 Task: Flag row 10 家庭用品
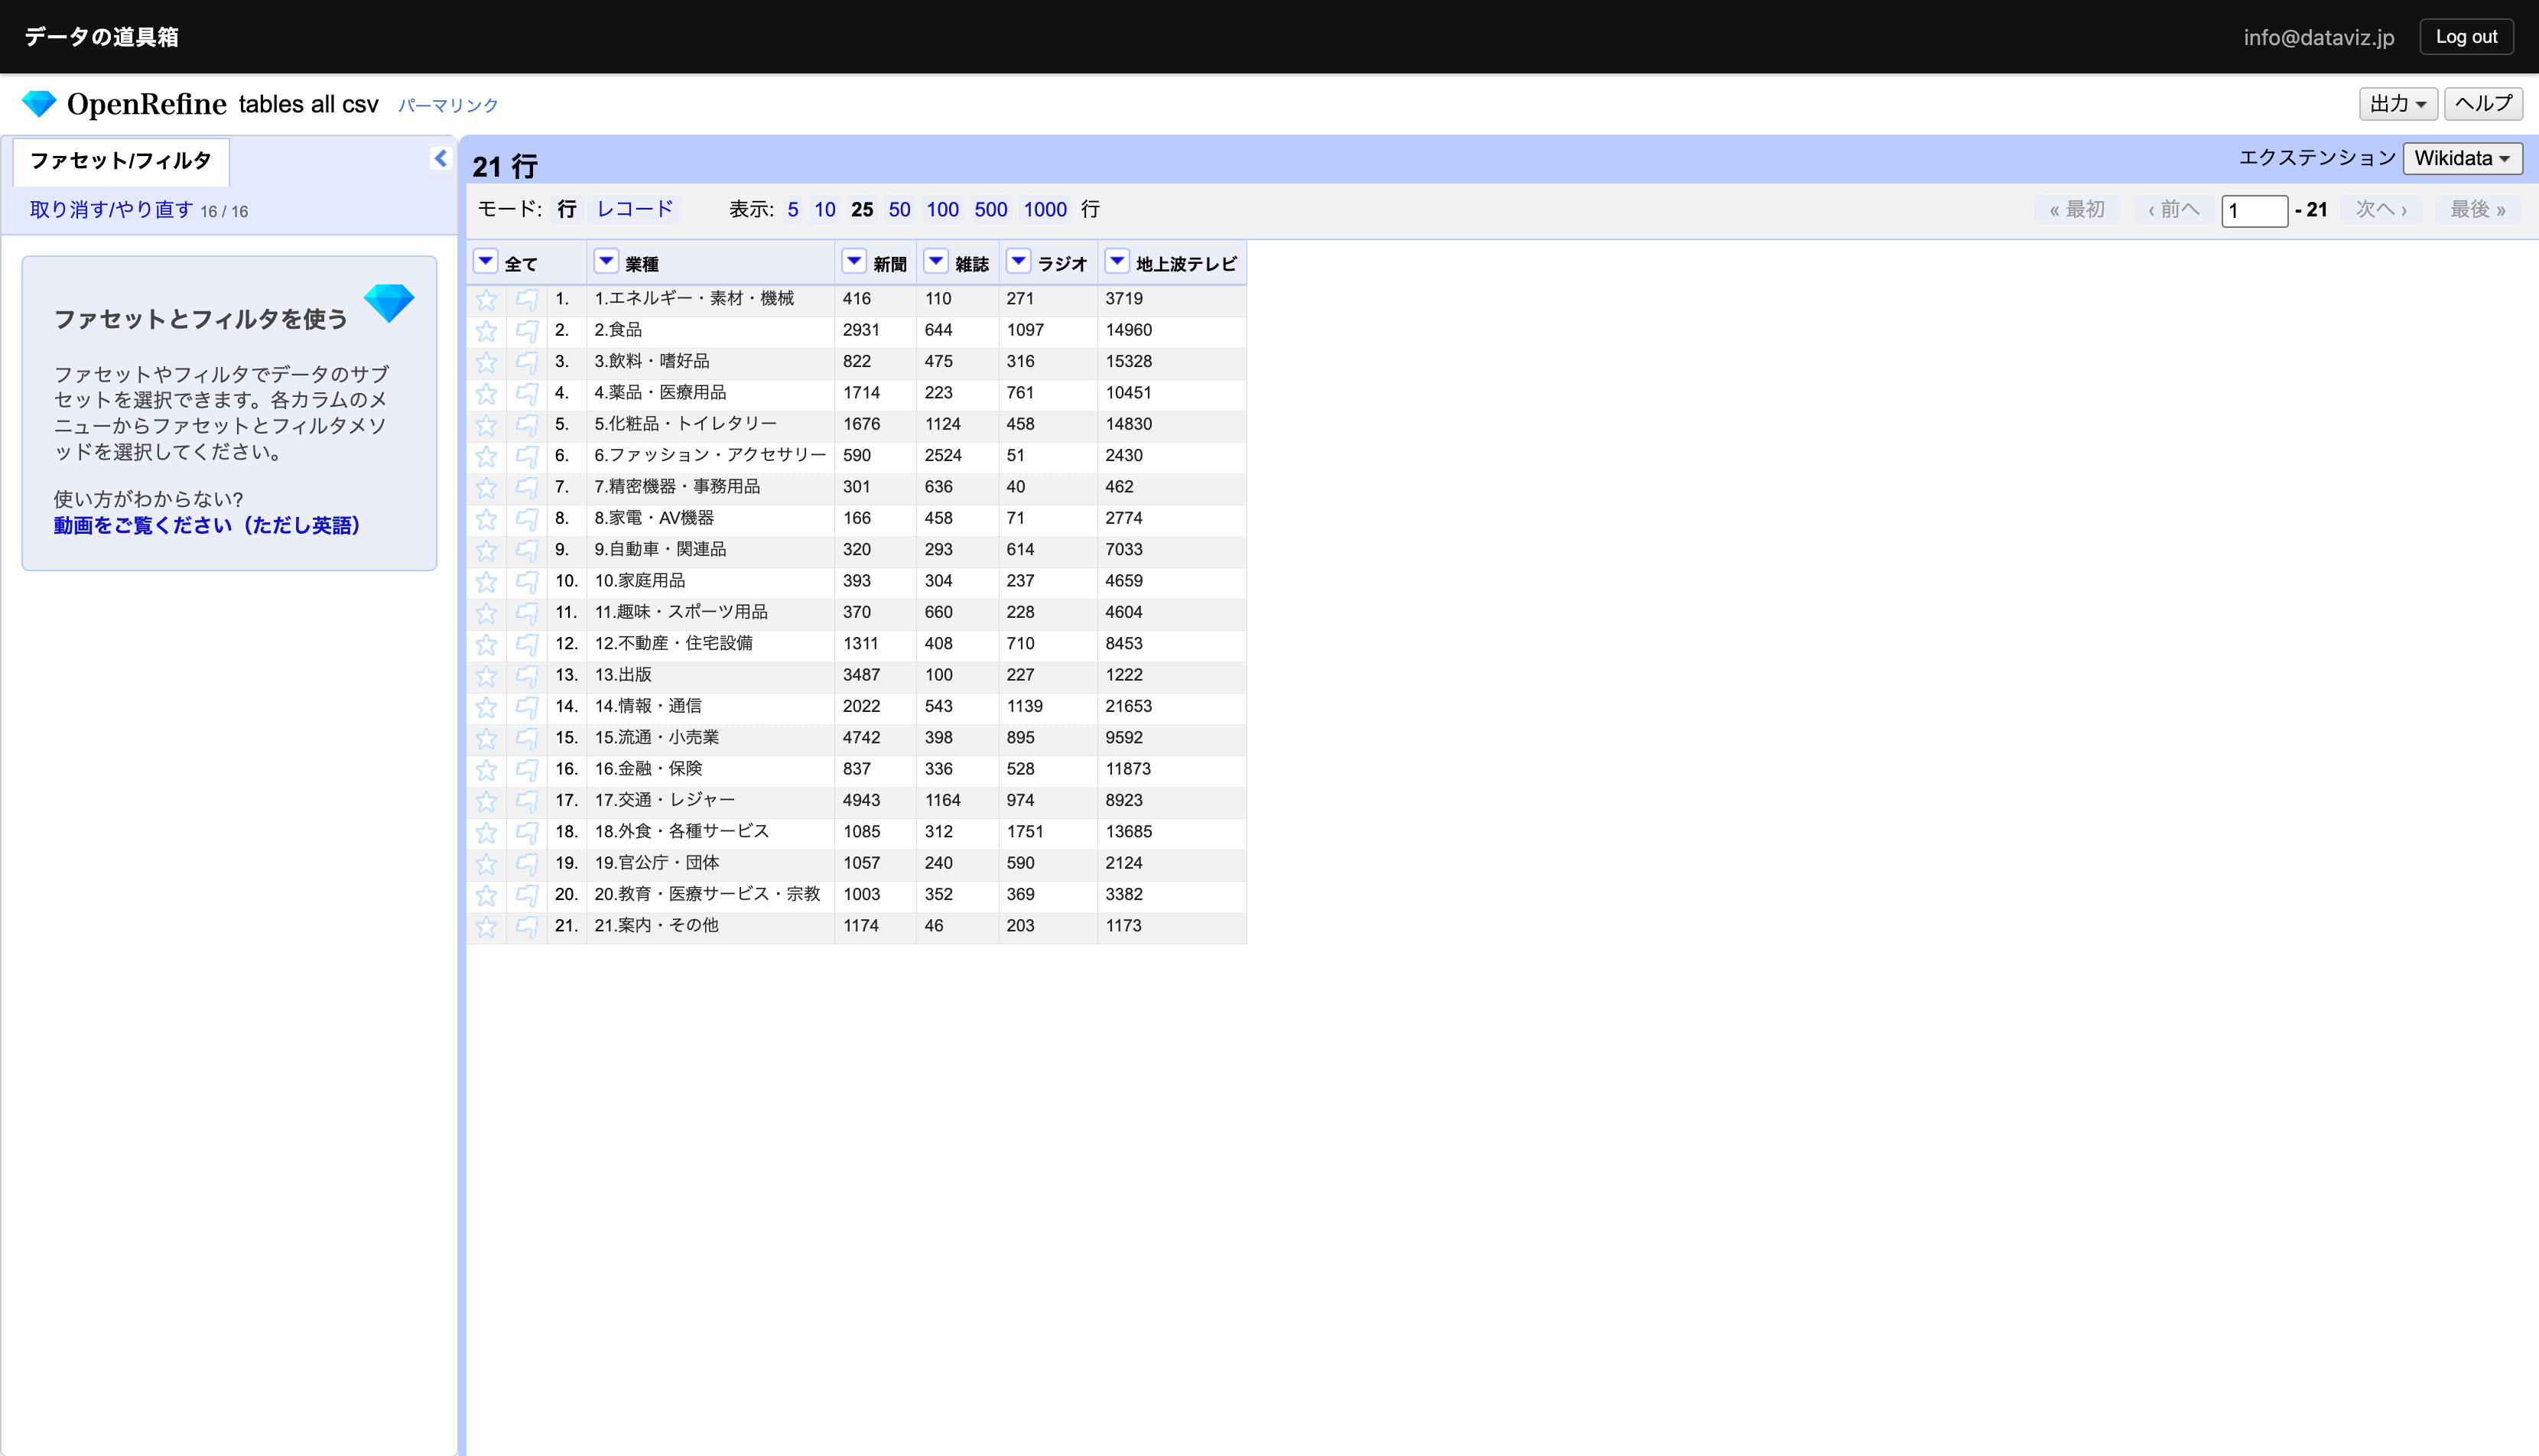(x=527, y=581)
